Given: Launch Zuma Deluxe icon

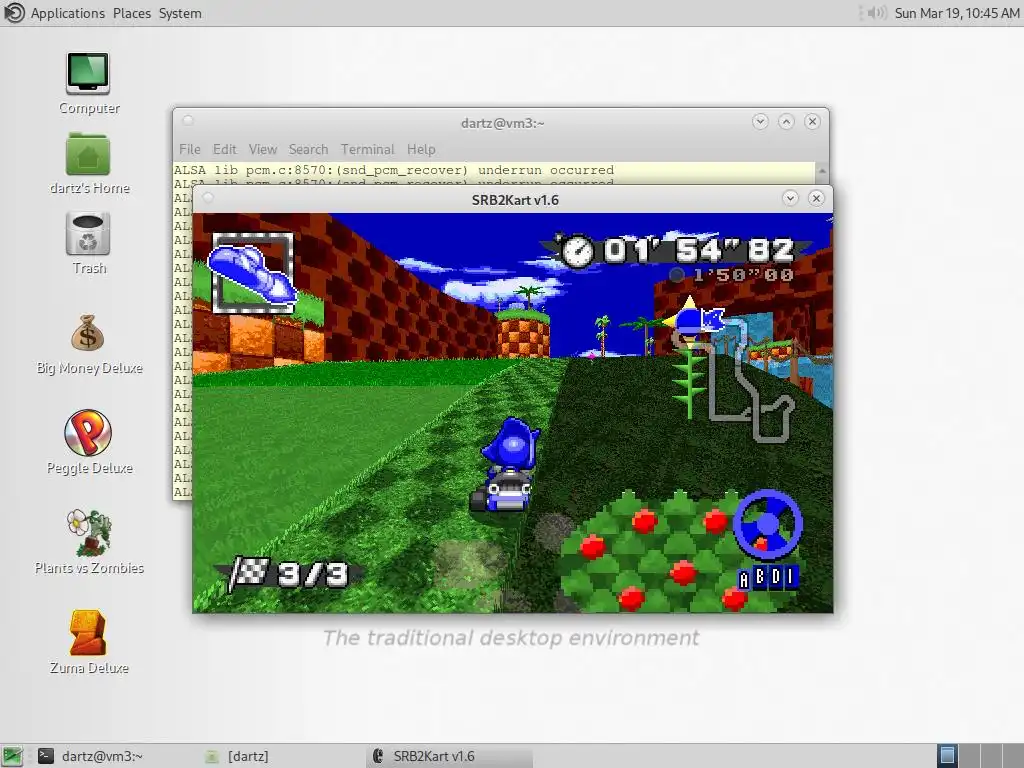Looking at the screenshot, I should pos(88,632).
